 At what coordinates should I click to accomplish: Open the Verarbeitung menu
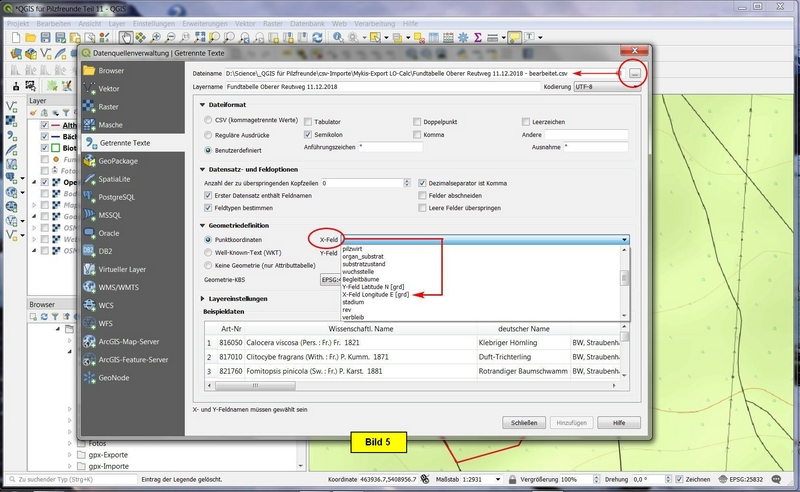(372, 20)
